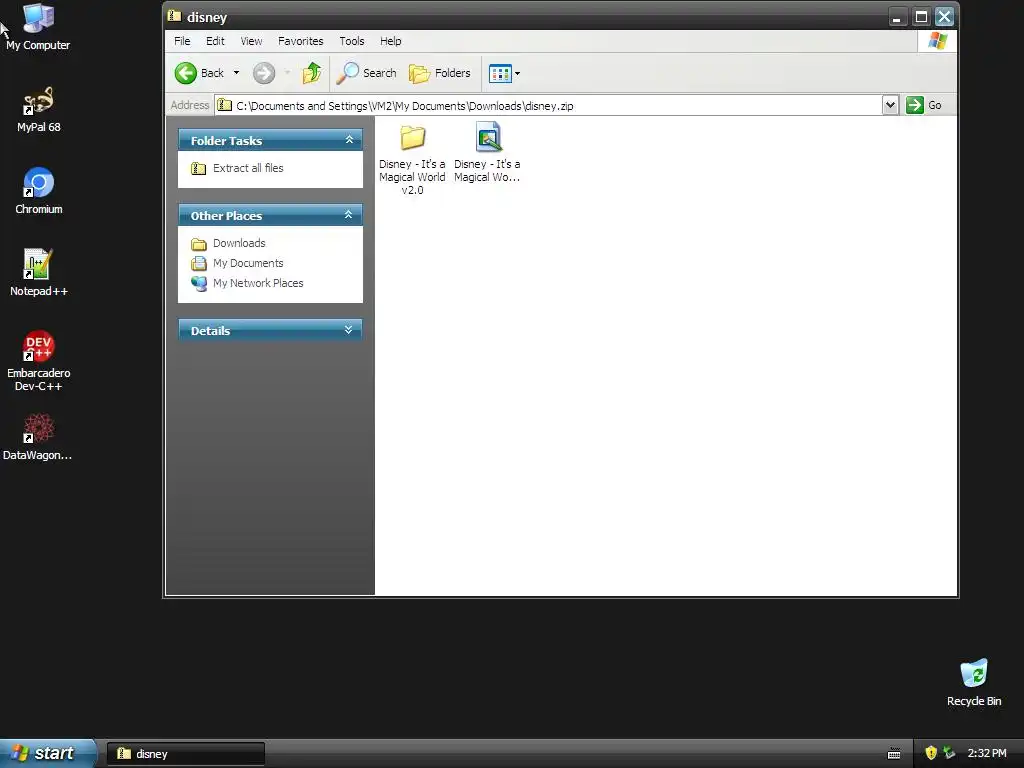Click the Start button
Image resolution: width=1024 pixels, height=768 pixels.
tap(47, 753)
